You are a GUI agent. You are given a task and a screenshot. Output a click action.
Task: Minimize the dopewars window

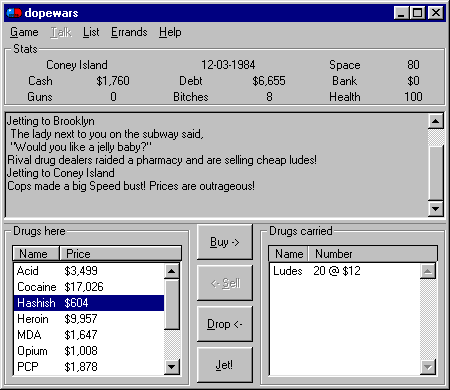point(401,13)
